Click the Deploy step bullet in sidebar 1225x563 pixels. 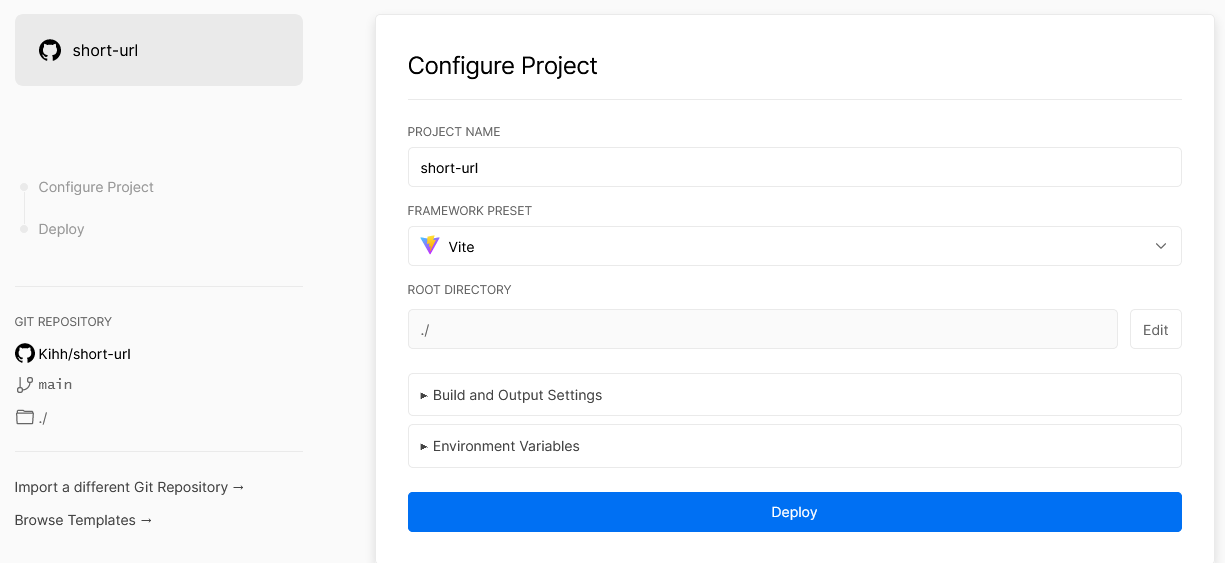coord(24,229)
